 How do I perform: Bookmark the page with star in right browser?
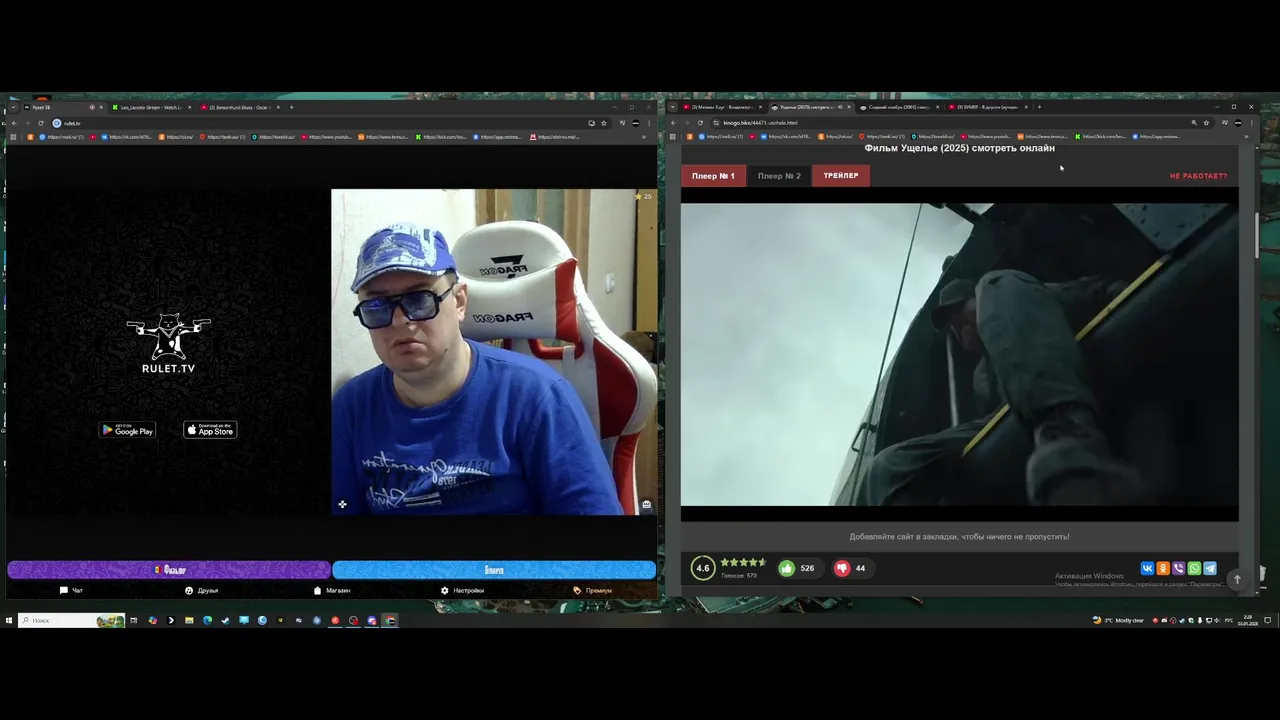[x=1206, y=123]
